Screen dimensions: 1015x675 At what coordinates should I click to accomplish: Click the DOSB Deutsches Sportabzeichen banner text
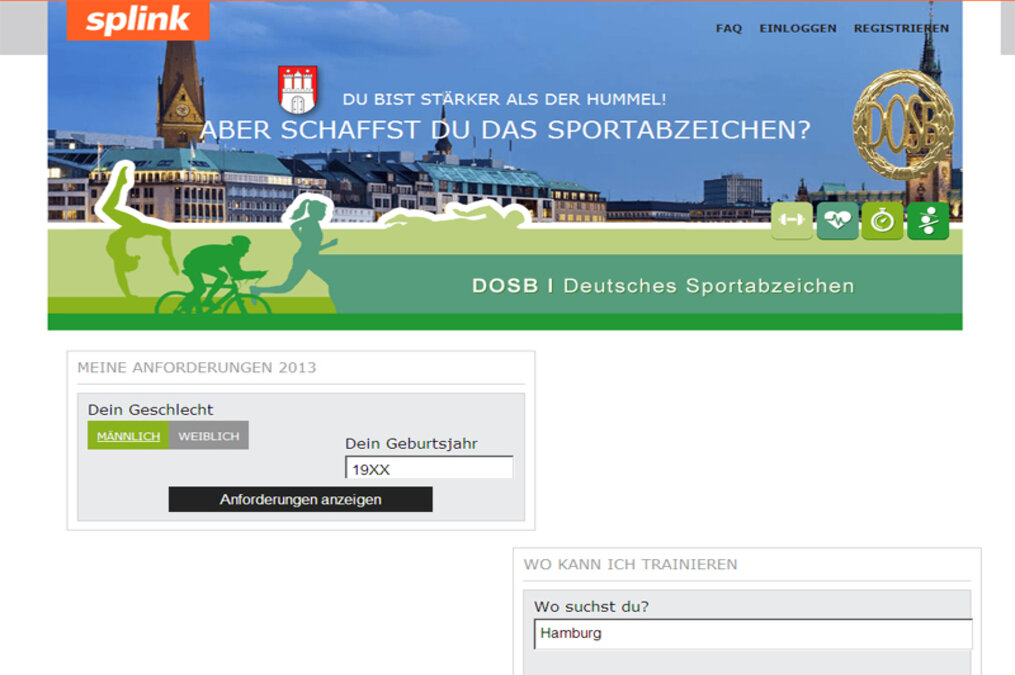[662, 286]
